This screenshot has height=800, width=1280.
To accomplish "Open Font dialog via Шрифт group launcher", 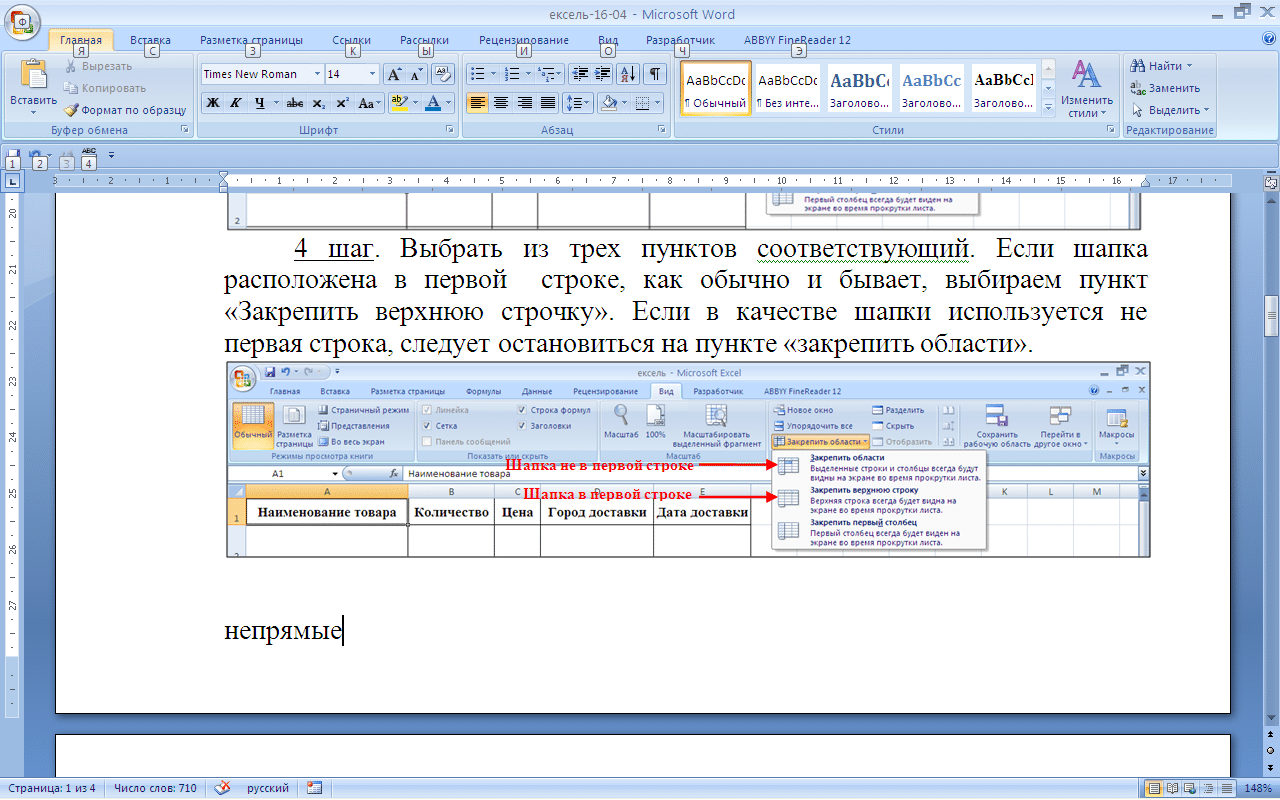I will pos(449,130).
